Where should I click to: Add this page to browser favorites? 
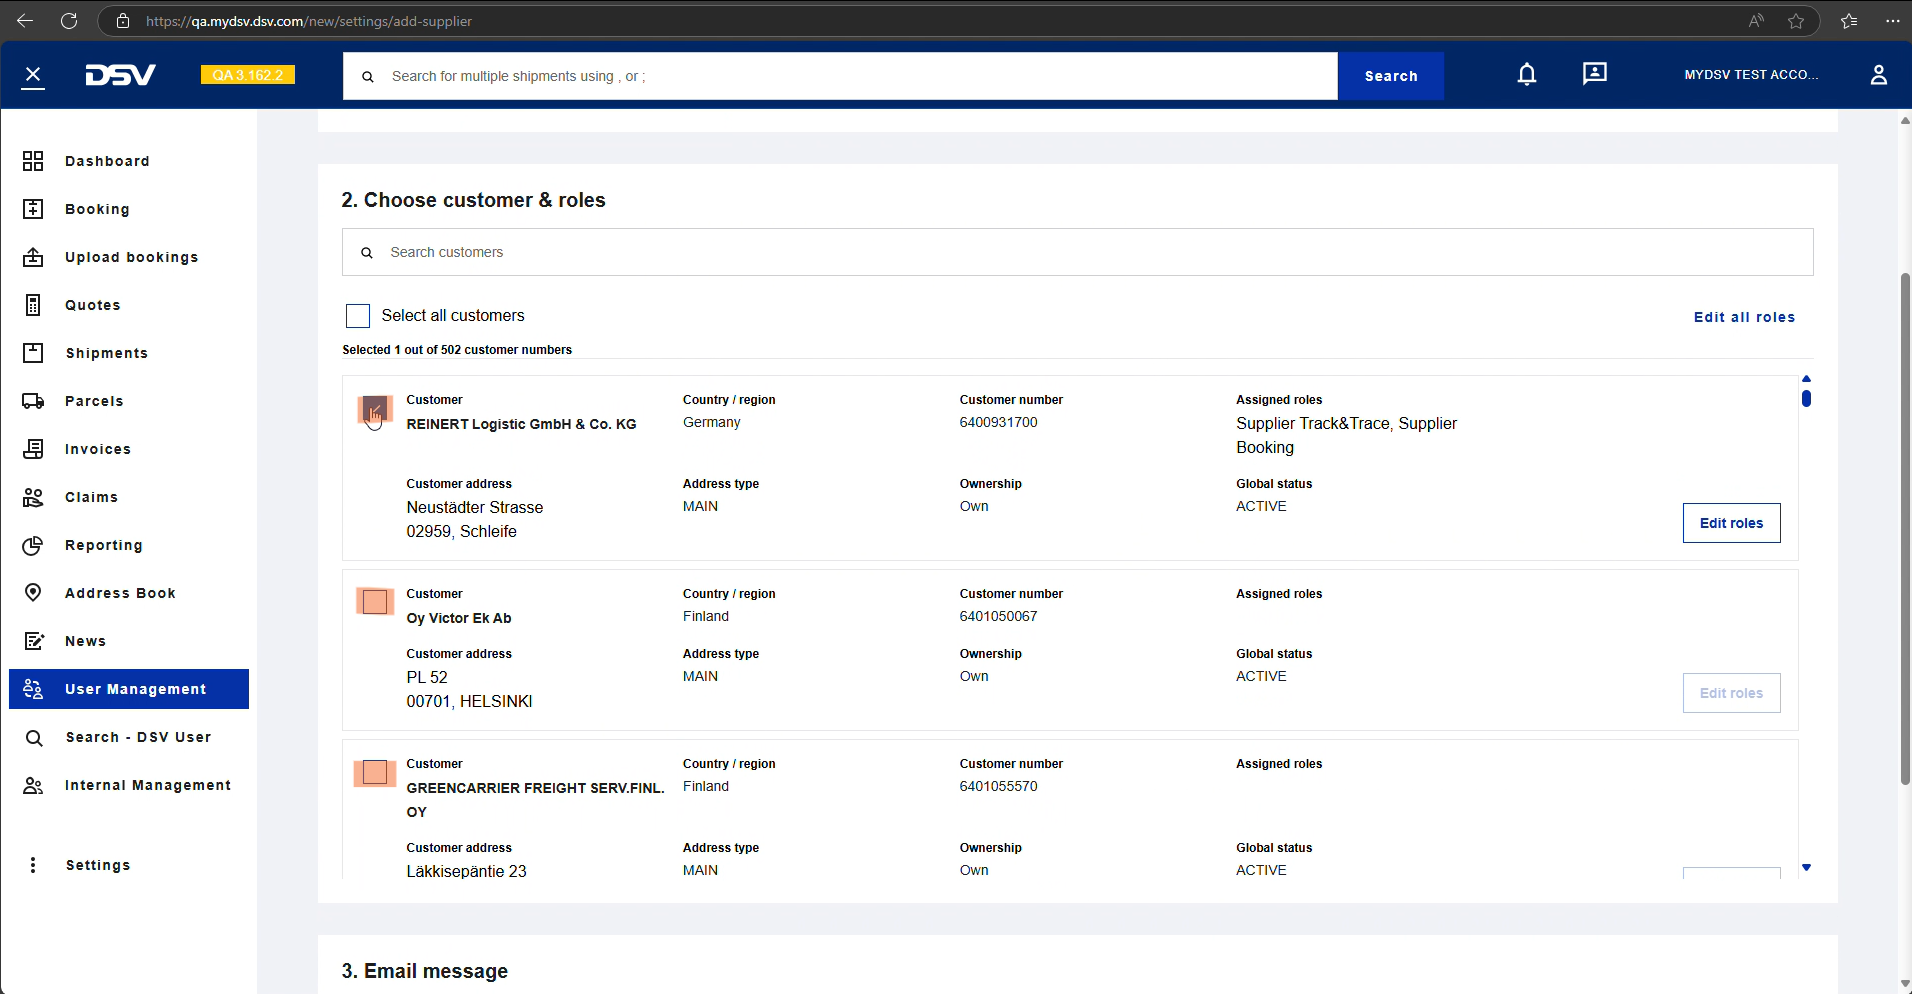(1796, 21)
